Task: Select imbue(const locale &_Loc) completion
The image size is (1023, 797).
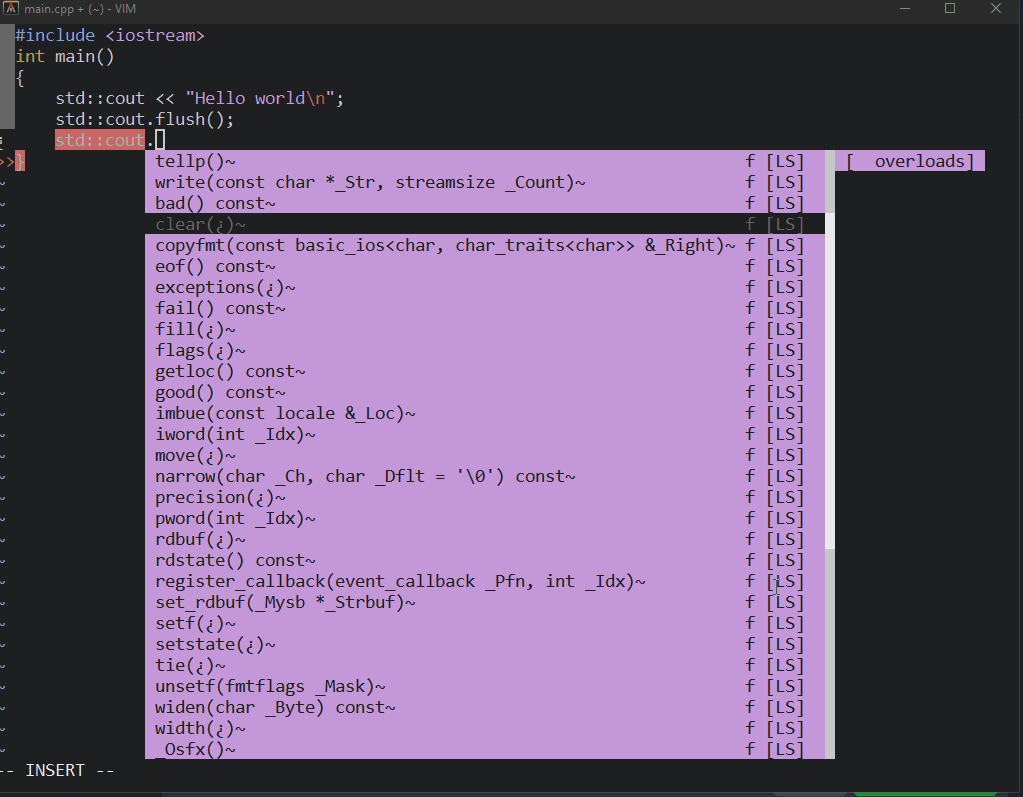Action: (x=485, y=413)
